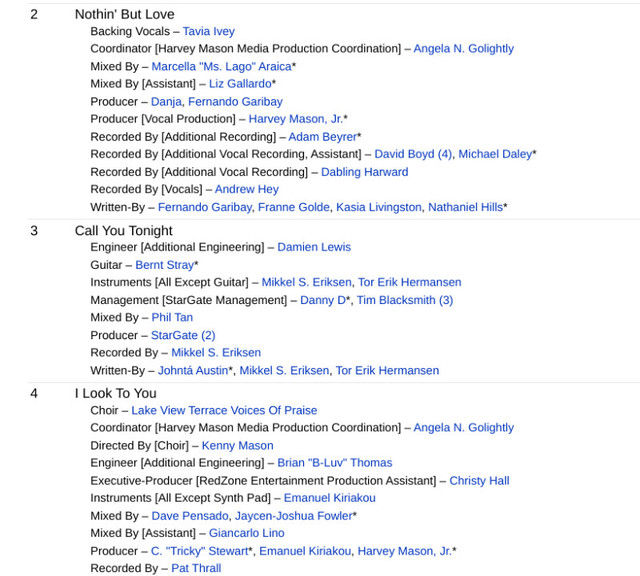
Task: Click the 'Instruments [All Except Synth Pad]' label
Action: click(x=181, y=498)
